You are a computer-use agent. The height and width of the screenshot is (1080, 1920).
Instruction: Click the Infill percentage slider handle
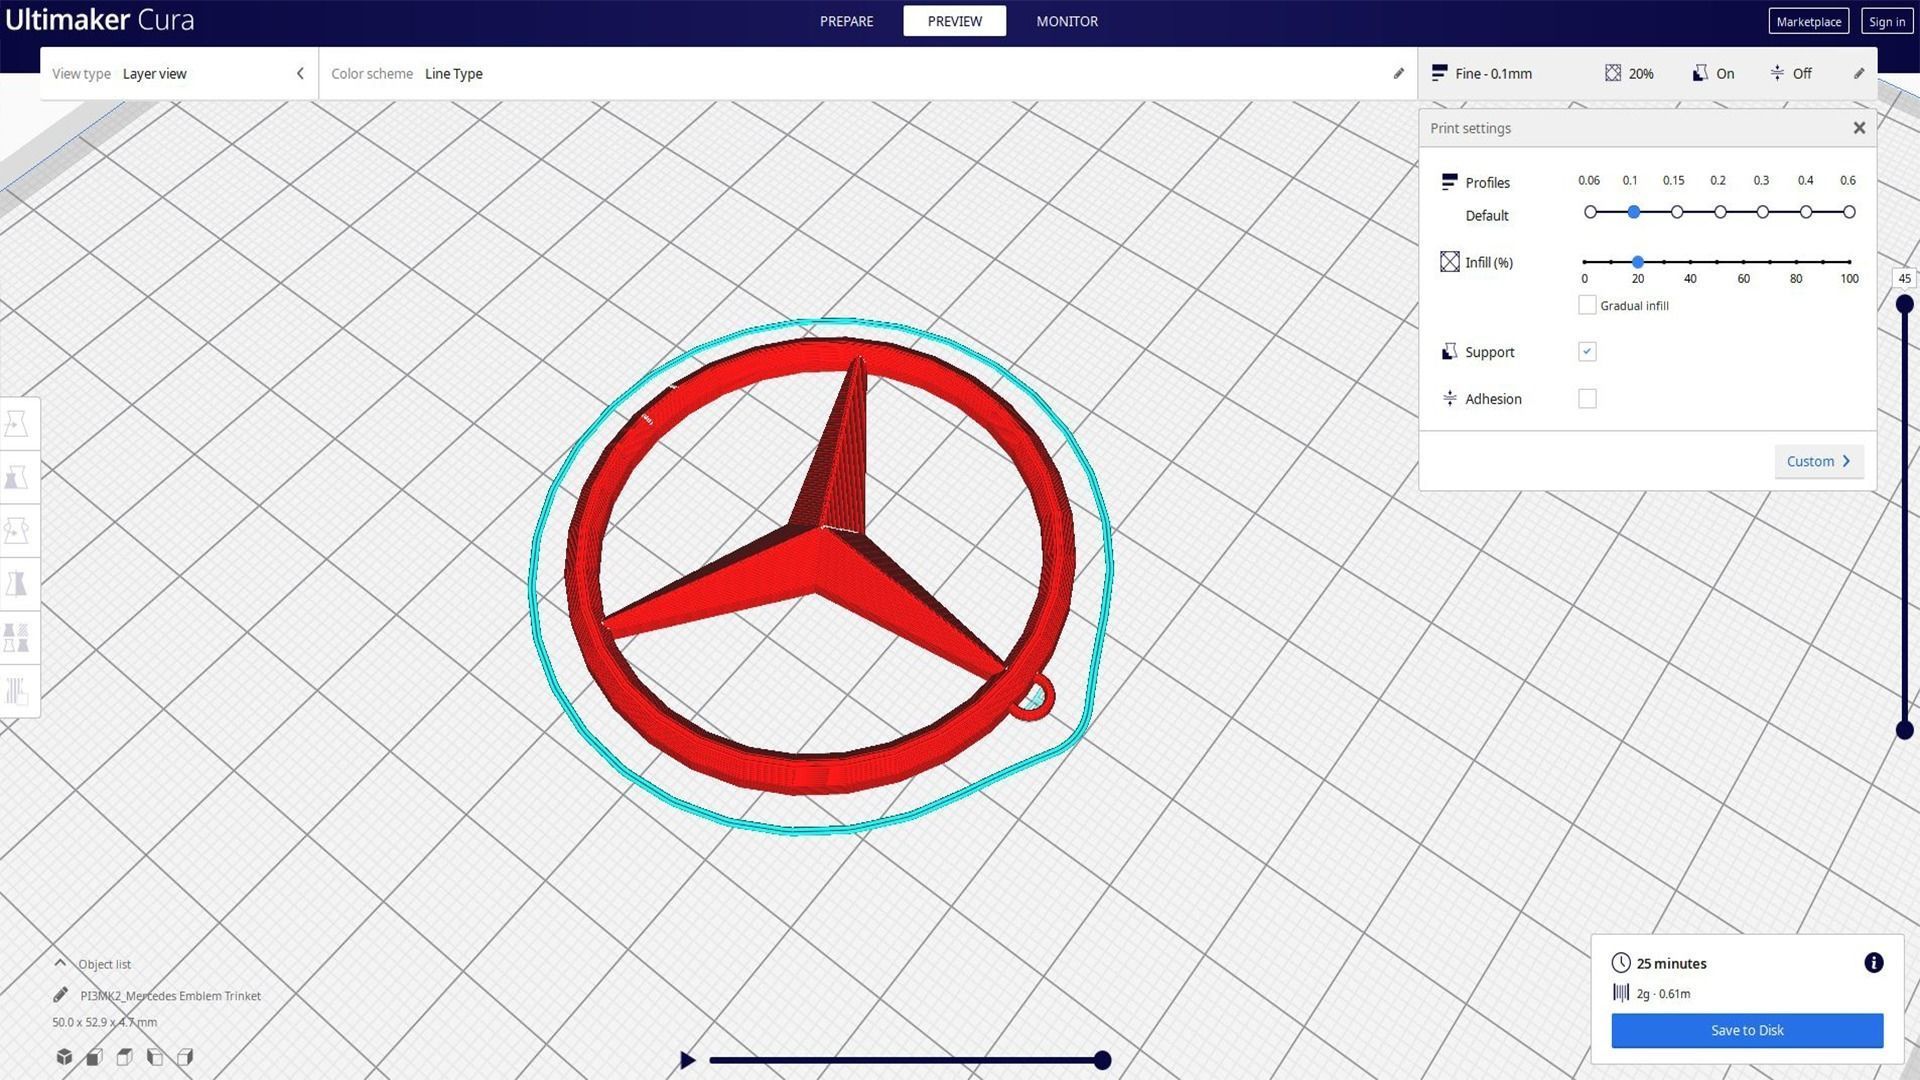pos(1637,262)
